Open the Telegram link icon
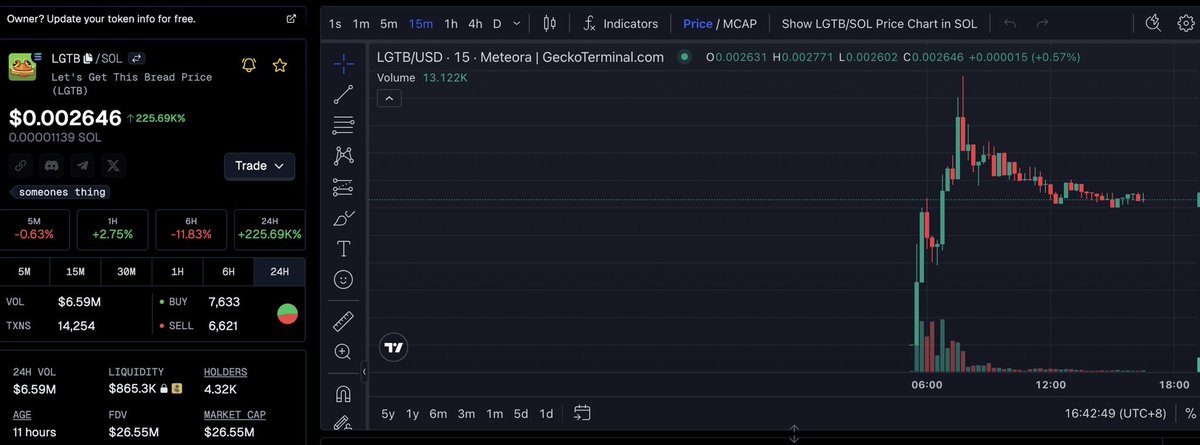This screenshot has height=445, width=1200. click(82, 166)
